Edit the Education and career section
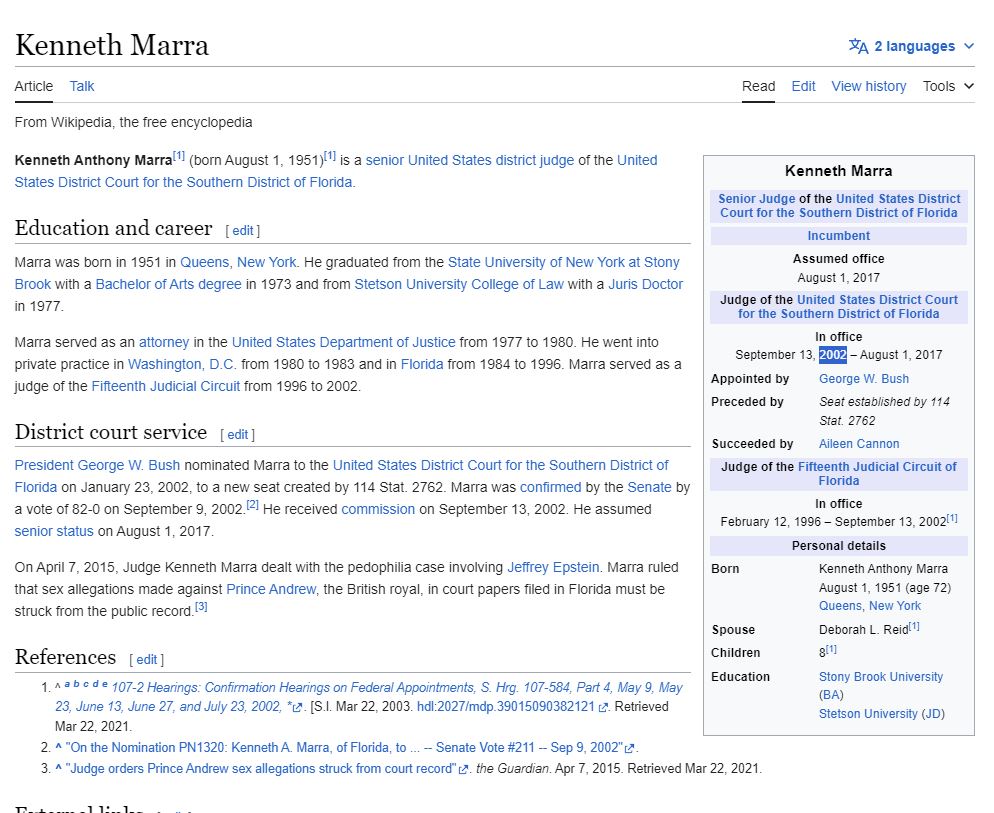Screen dimensions: 994x813 point(243,231)
